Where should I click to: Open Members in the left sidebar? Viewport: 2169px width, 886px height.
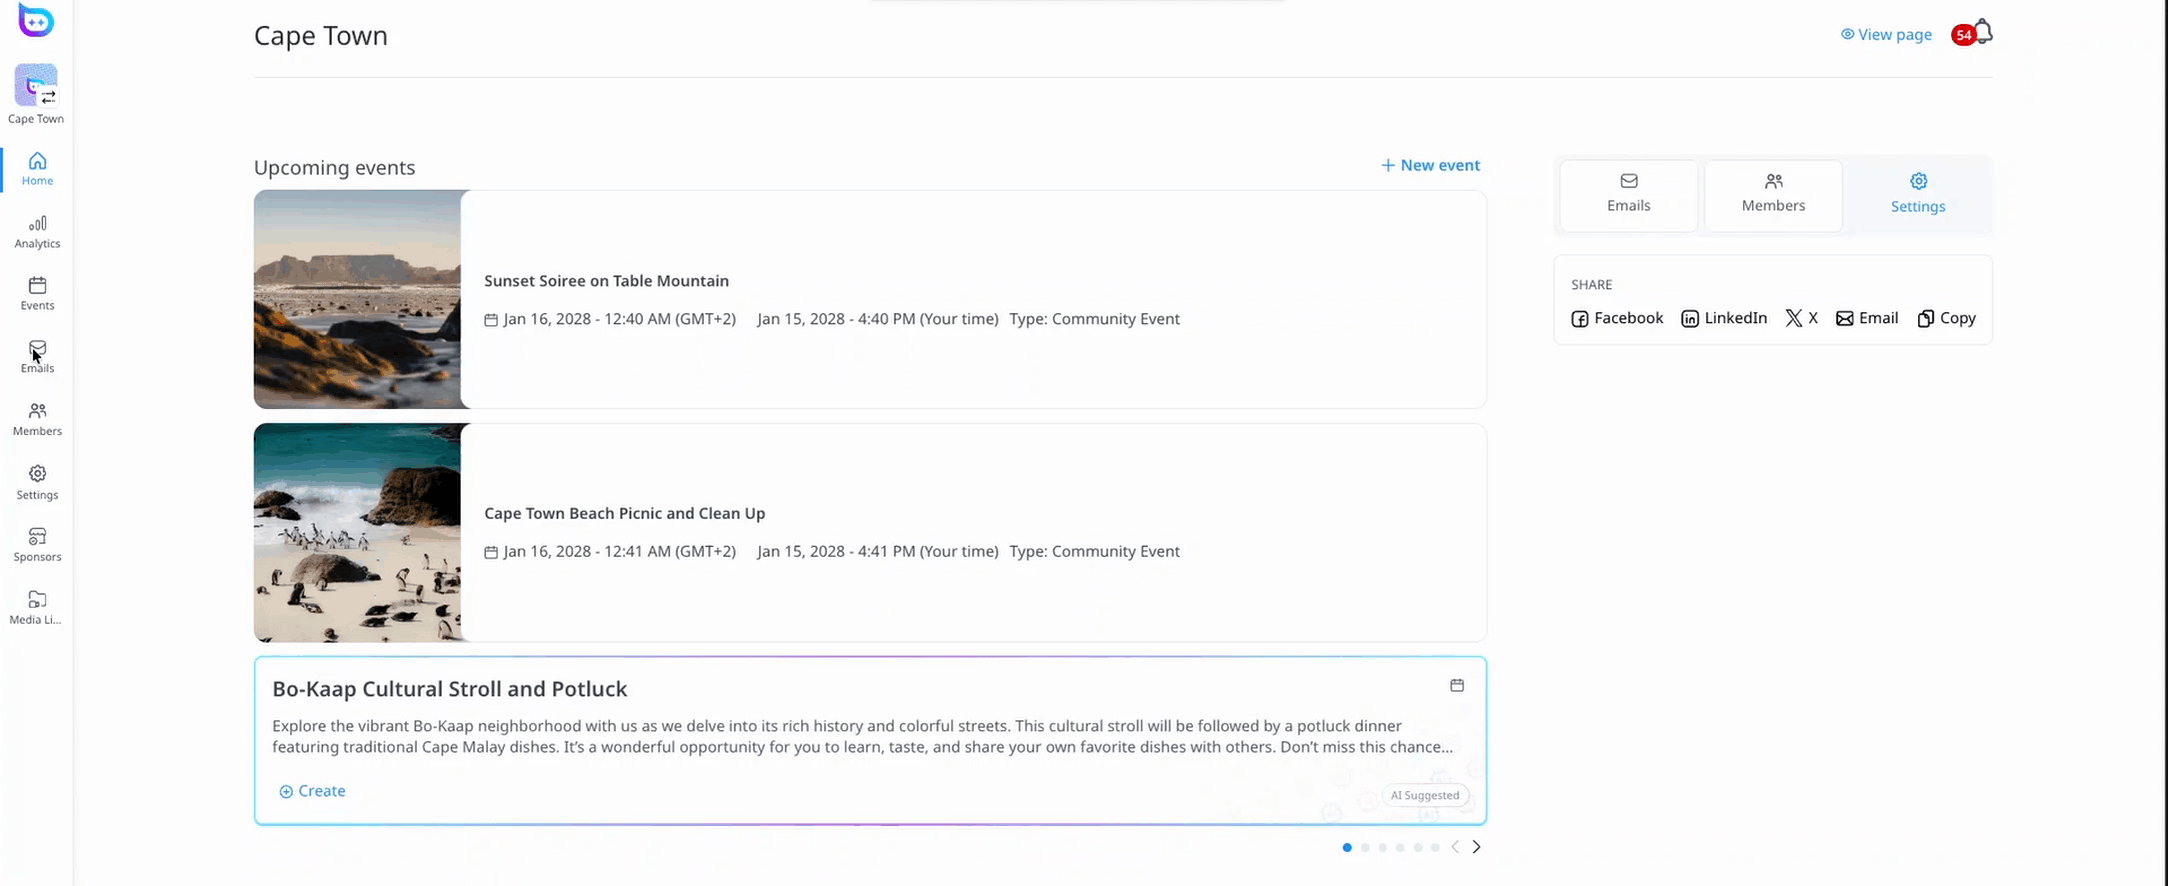37,420
